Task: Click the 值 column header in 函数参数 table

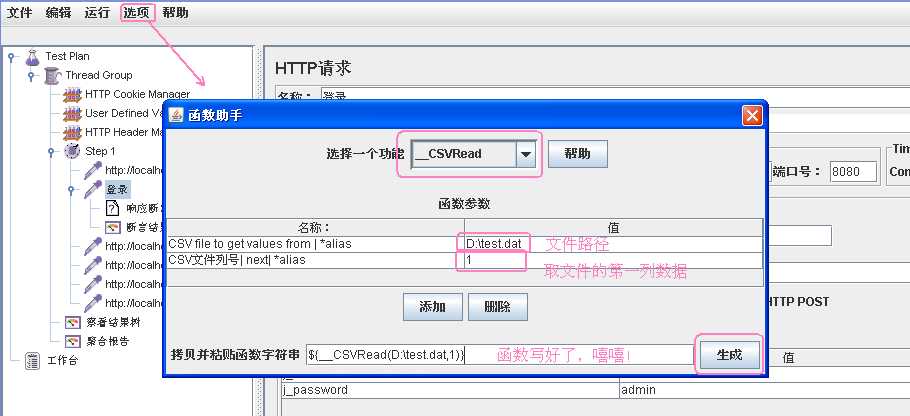Action: [x=613, y=227]
